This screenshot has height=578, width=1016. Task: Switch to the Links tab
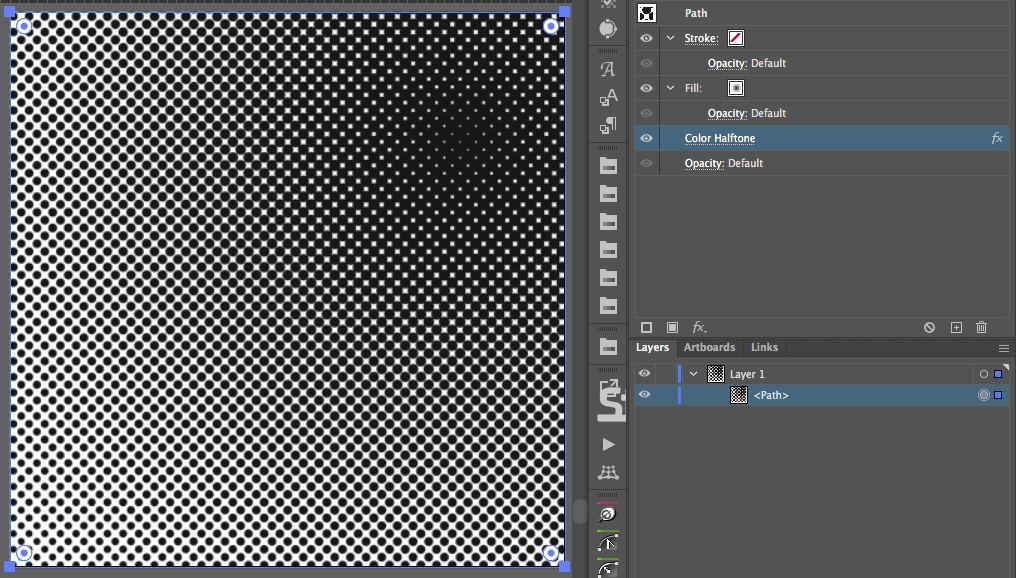pos(764,347)
